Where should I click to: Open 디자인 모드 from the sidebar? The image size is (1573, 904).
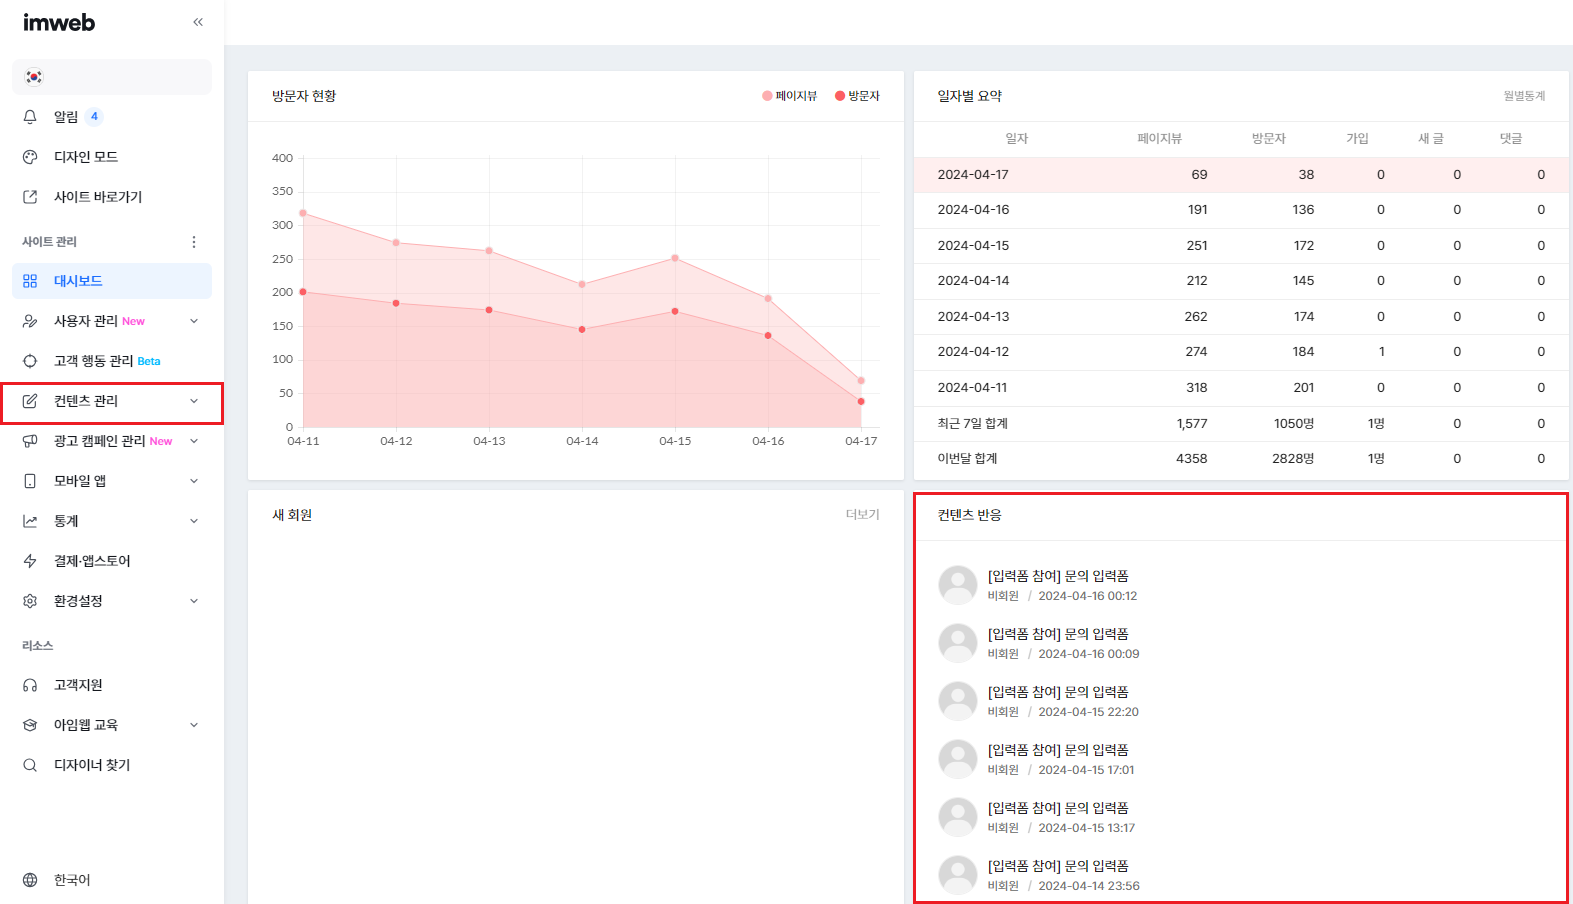(112, 157)
